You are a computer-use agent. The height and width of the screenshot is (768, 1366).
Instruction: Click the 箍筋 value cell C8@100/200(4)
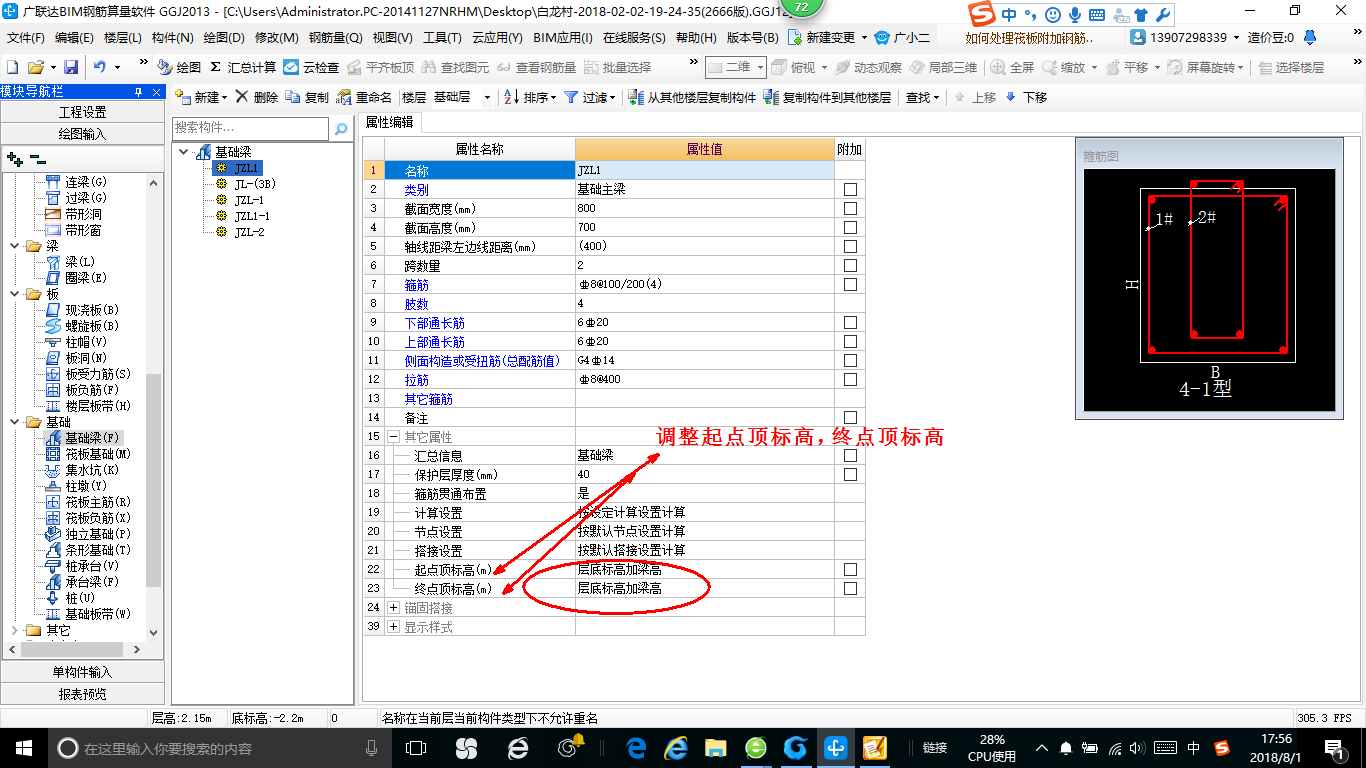pos(705,284)
